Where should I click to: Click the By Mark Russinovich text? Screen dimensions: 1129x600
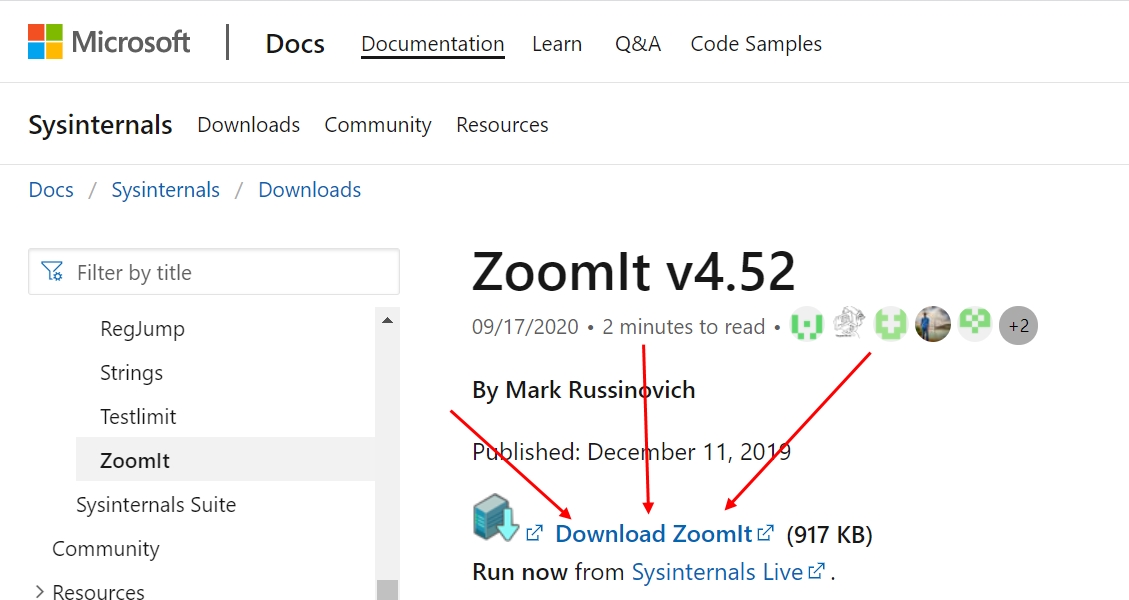pyautogui.click(x=584, y=390)
